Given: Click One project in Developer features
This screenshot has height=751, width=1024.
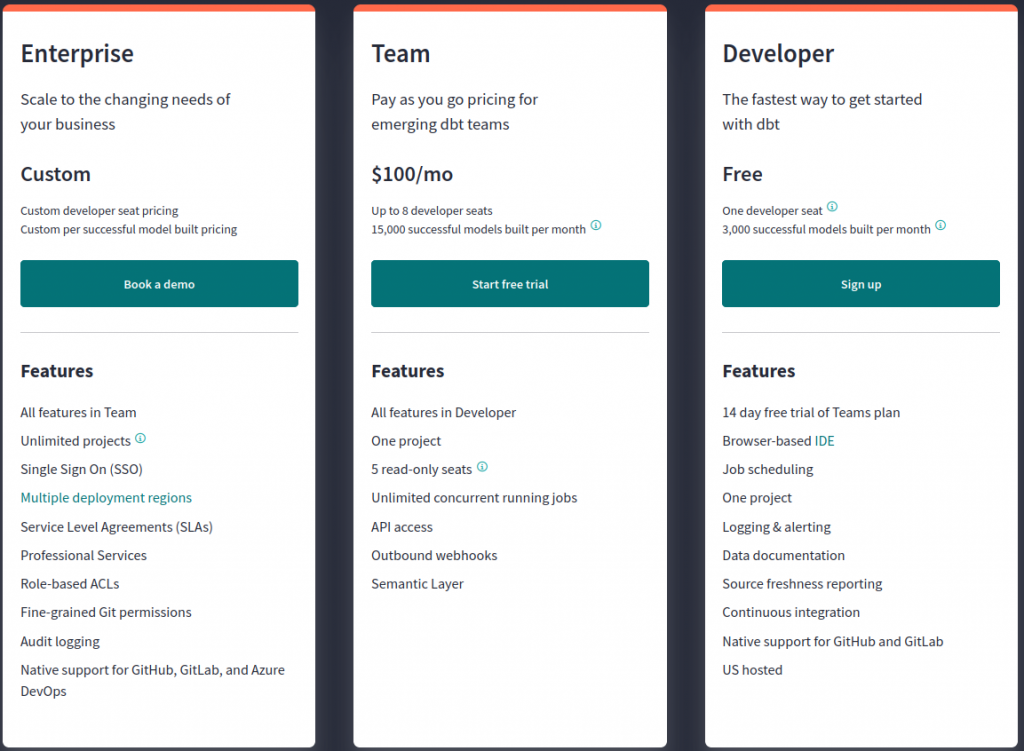Looking at the screenshot, I should [x=757, y=498].
